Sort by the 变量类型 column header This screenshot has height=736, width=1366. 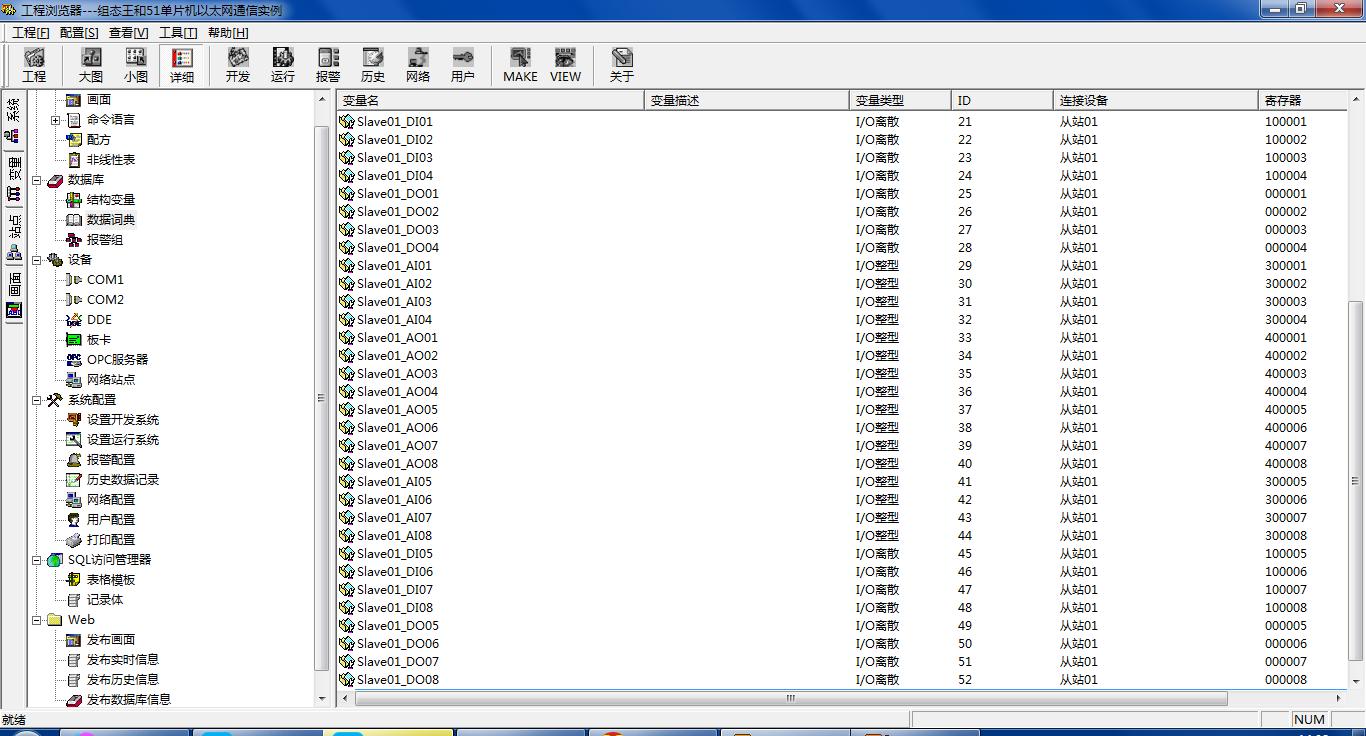click(x=899, y=100)
